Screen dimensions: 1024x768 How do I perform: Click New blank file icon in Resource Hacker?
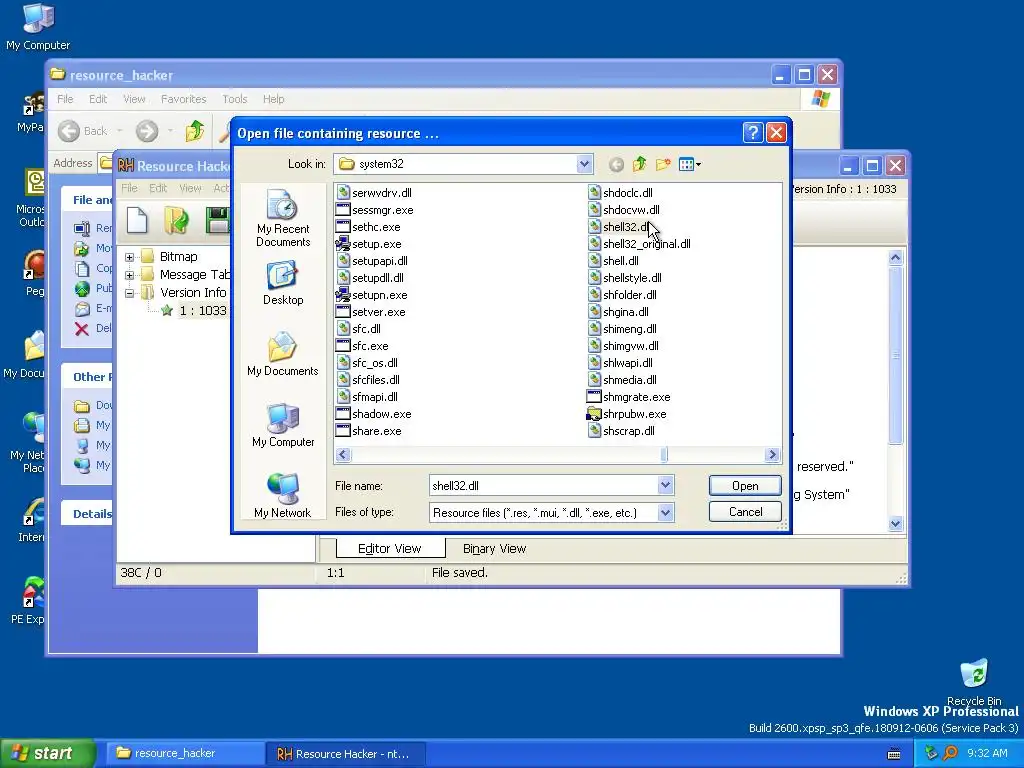click(x=137, y=219)
